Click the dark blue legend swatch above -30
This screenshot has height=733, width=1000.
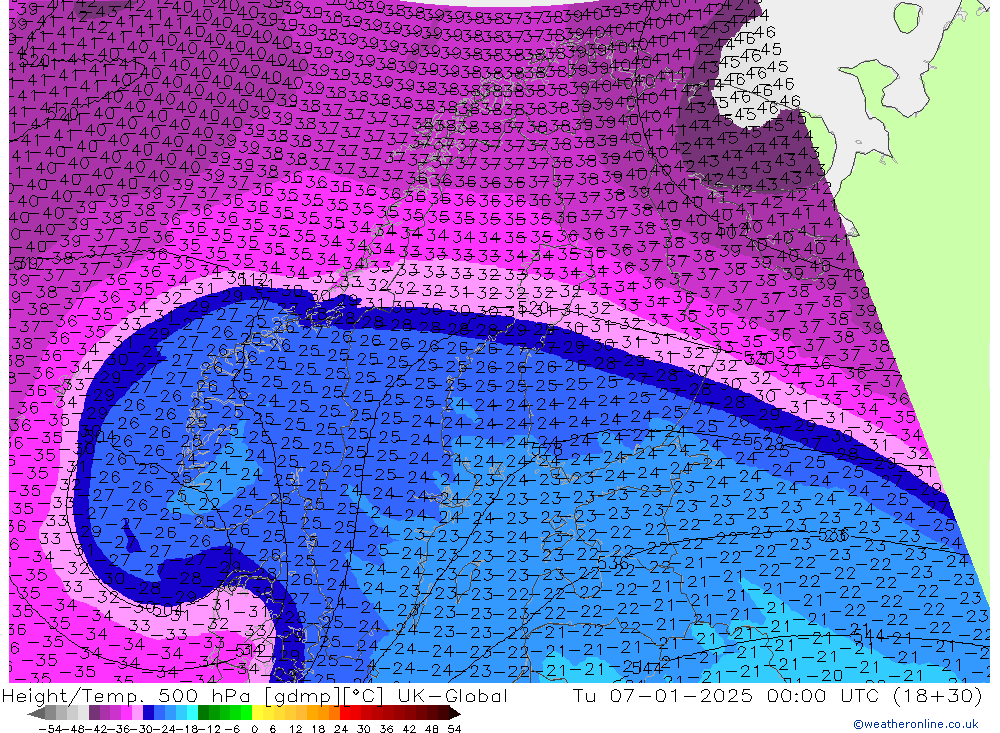coord(148,713)
